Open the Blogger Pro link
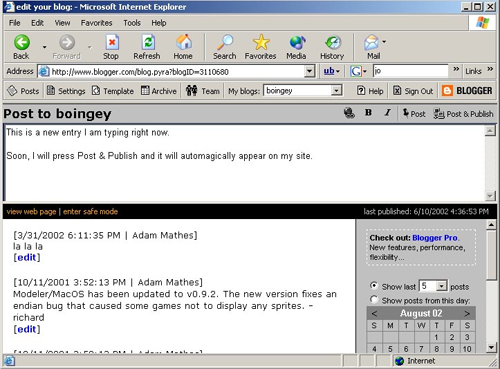Viewport: 500px width, 369px height. (435, 238)
